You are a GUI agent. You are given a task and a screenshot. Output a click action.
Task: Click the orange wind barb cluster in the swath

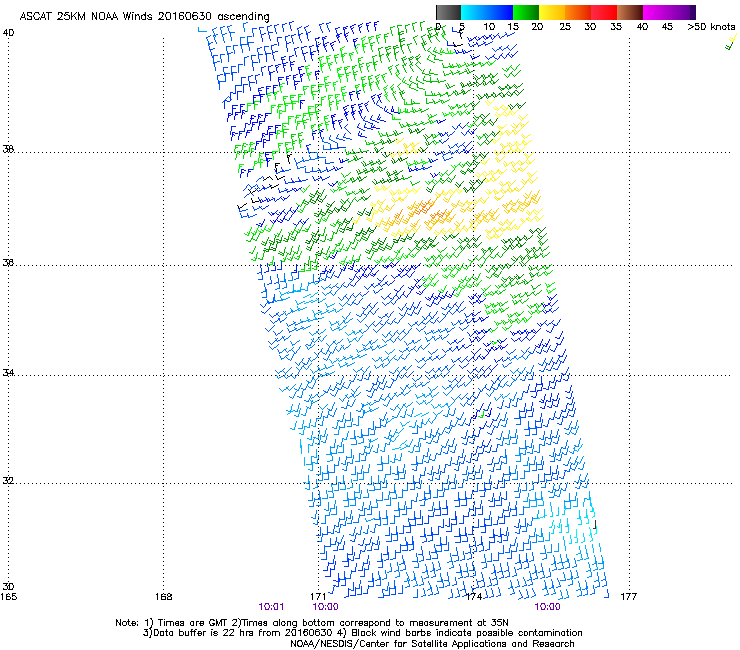tap(420, 213)
